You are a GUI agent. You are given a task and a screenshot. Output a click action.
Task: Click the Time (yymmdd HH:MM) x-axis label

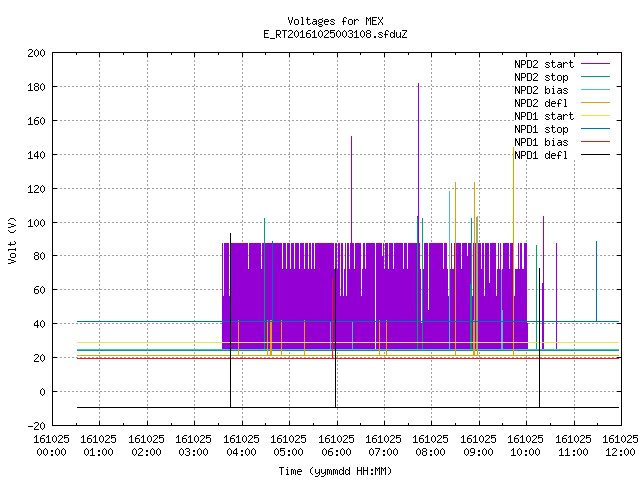click(335, 471)
